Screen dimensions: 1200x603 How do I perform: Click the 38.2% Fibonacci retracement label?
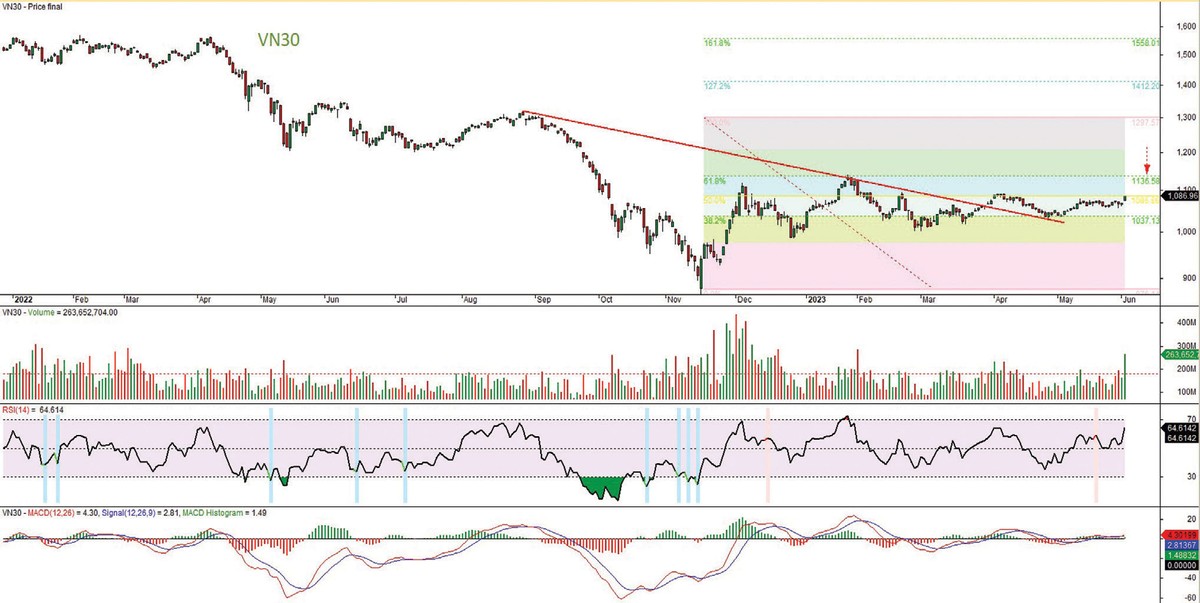pos(714,220)
